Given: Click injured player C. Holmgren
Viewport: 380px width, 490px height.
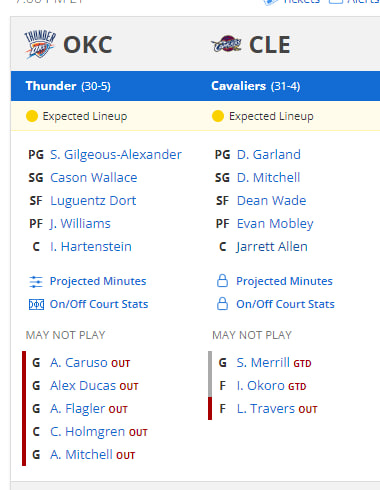Looking at the screenshot, I should [88, 432].
